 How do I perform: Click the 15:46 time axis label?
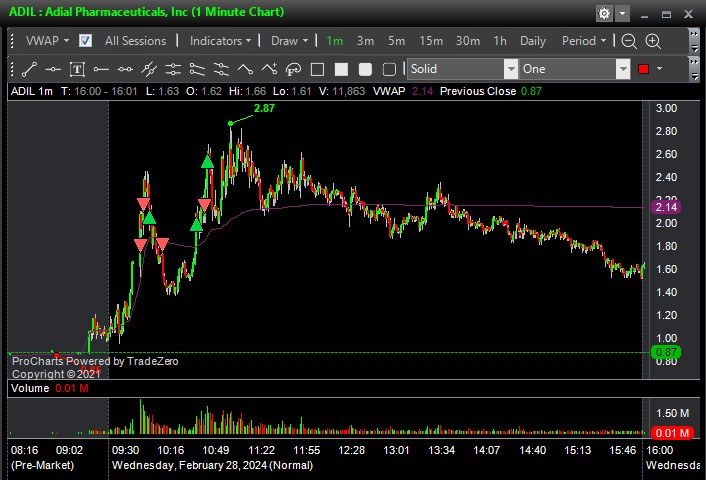622,450
